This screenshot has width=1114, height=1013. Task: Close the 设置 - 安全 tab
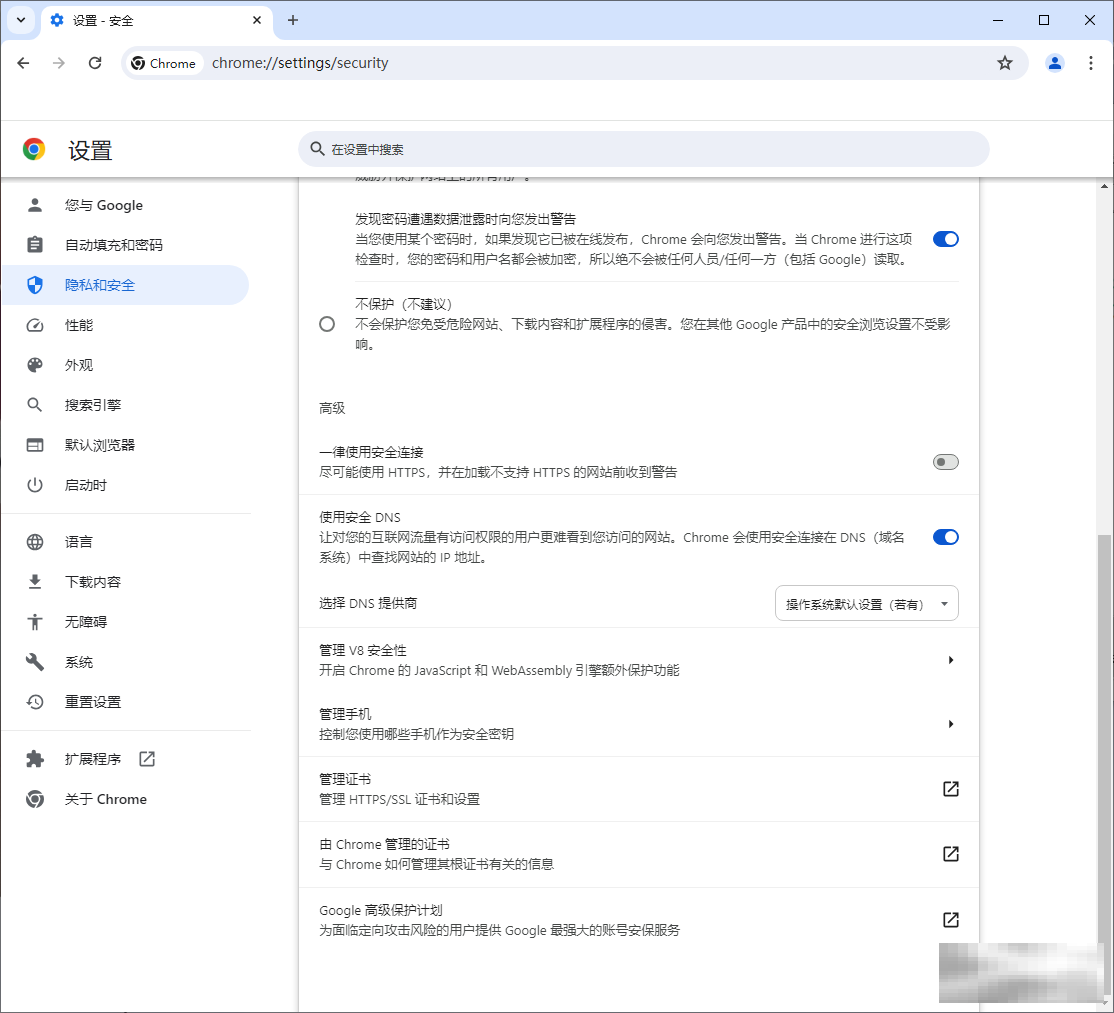(257, 20)
